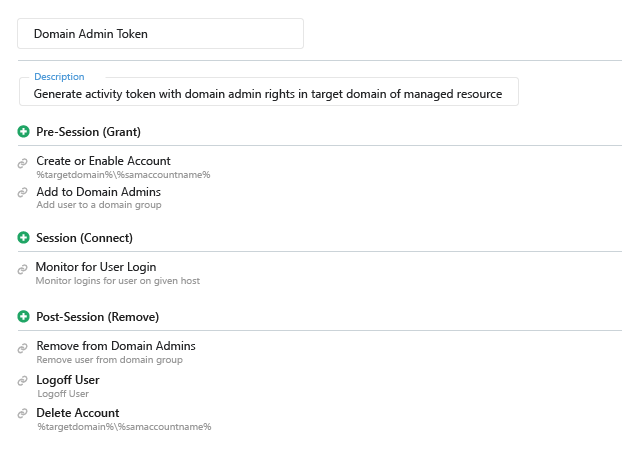640x450 pixels.
Task: Open the Remove from Domain Admins action
Action: [x=116, y=346]
